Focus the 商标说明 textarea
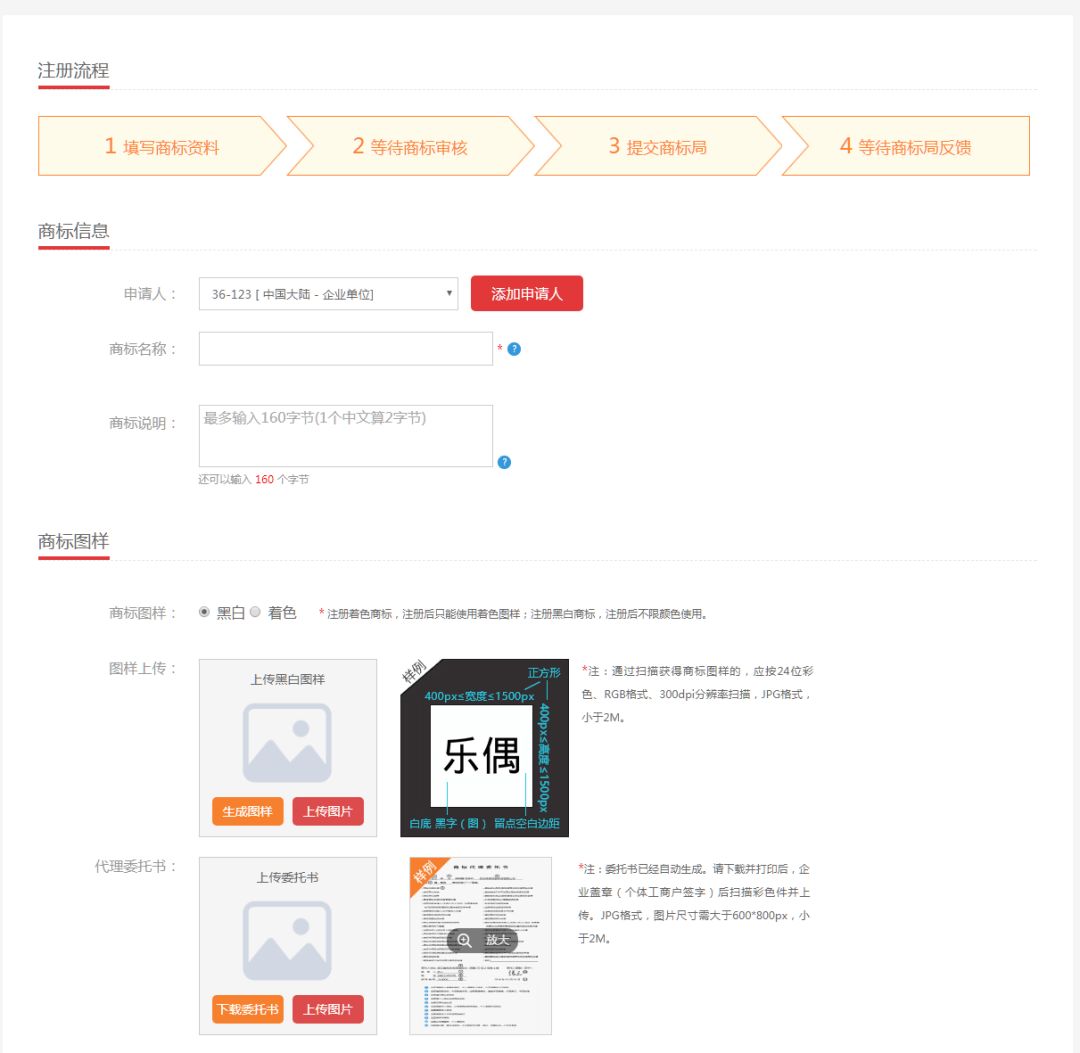The height and width of the screenshot is (1053, 1080). [346, 436]
